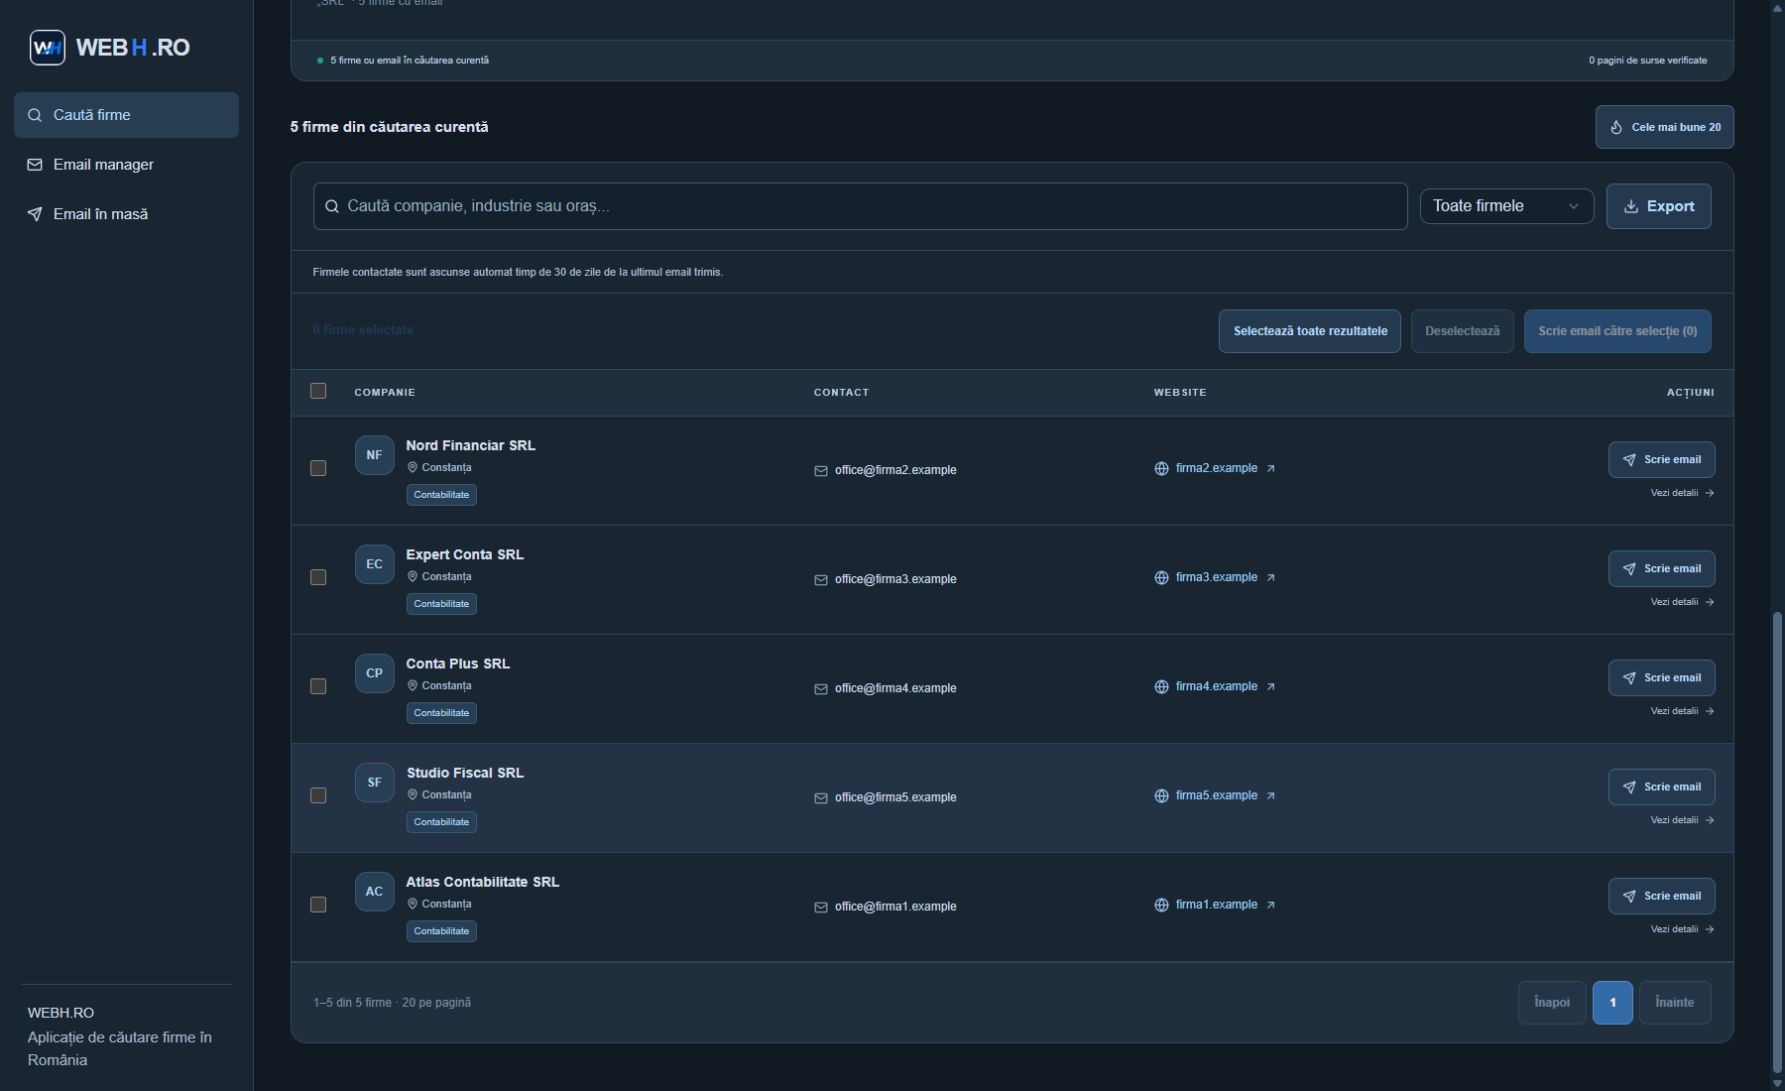Open Vezi detalii for Studio Fiscal SRL

(x=1682, y=820)
